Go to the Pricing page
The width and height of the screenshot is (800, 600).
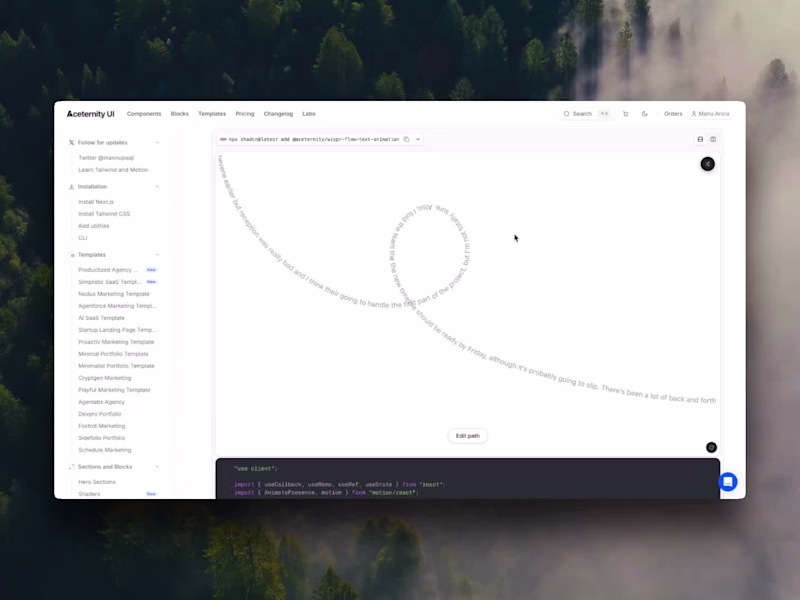click(x=245, y=114)
